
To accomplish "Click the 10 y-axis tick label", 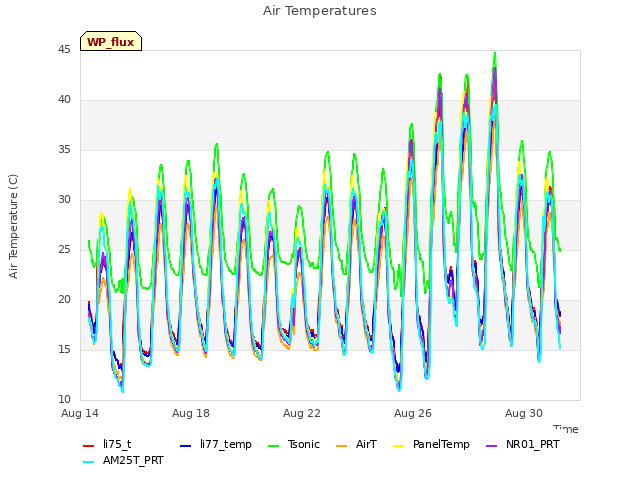I will pos(64,399).
